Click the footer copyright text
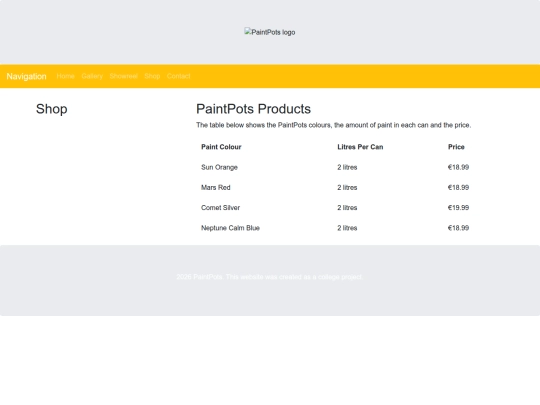 (x=270, y=277)
